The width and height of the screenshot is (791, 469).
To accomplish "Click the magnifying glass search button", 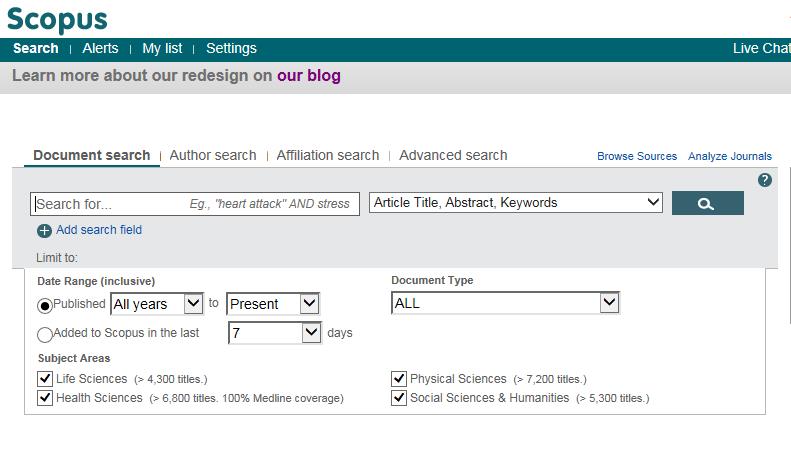I will pyautogui.click(x=707, y=203).
